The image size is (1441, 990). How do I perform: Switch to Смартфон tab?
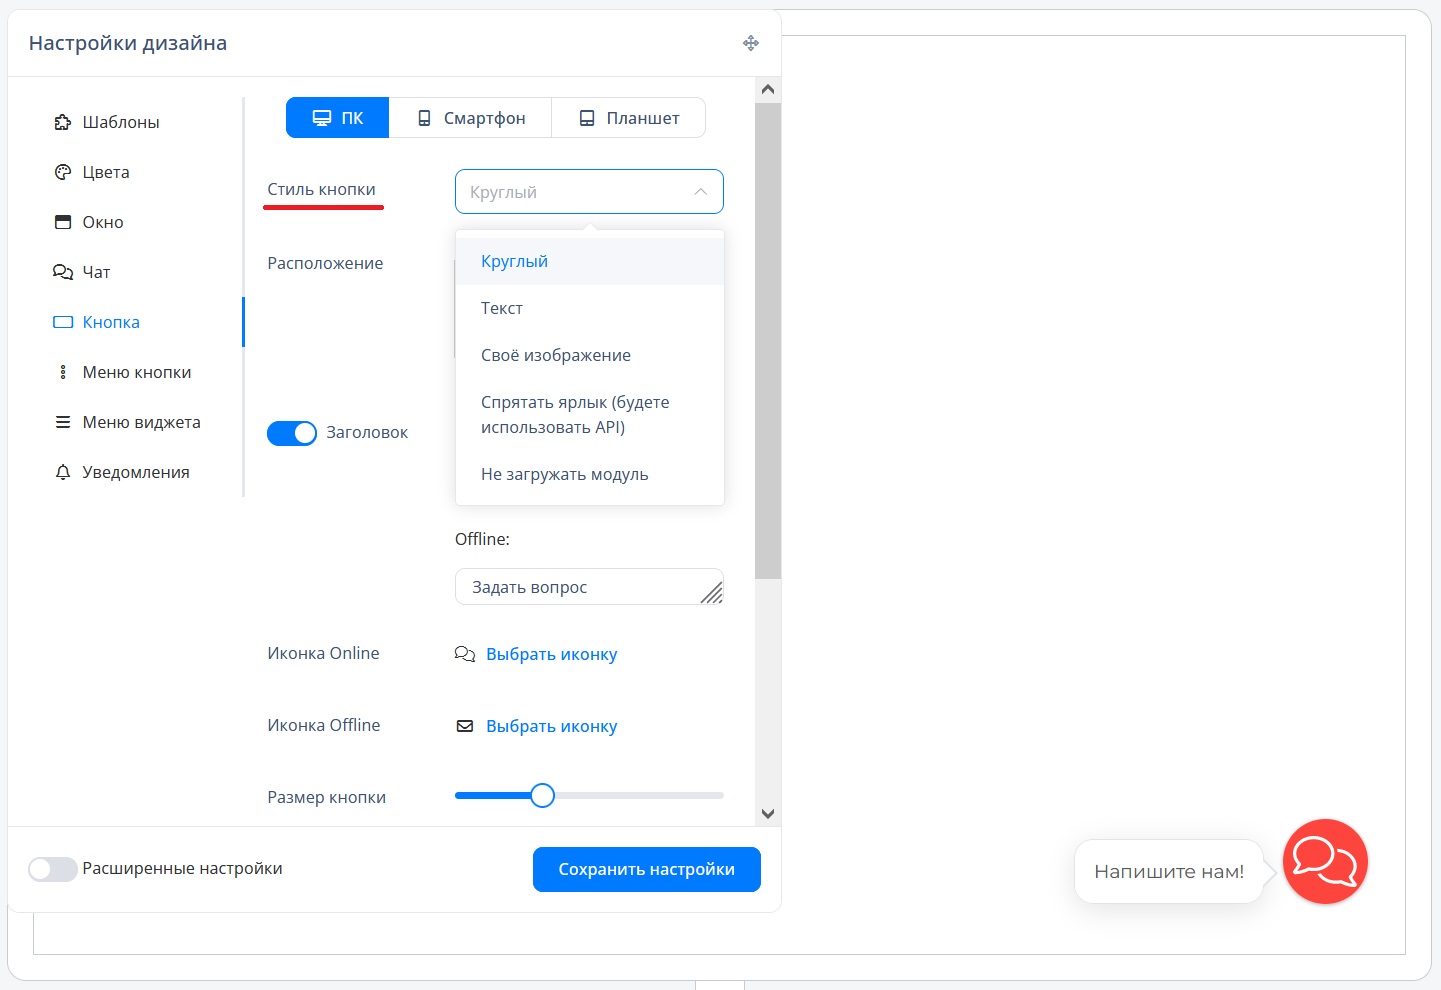471,118
